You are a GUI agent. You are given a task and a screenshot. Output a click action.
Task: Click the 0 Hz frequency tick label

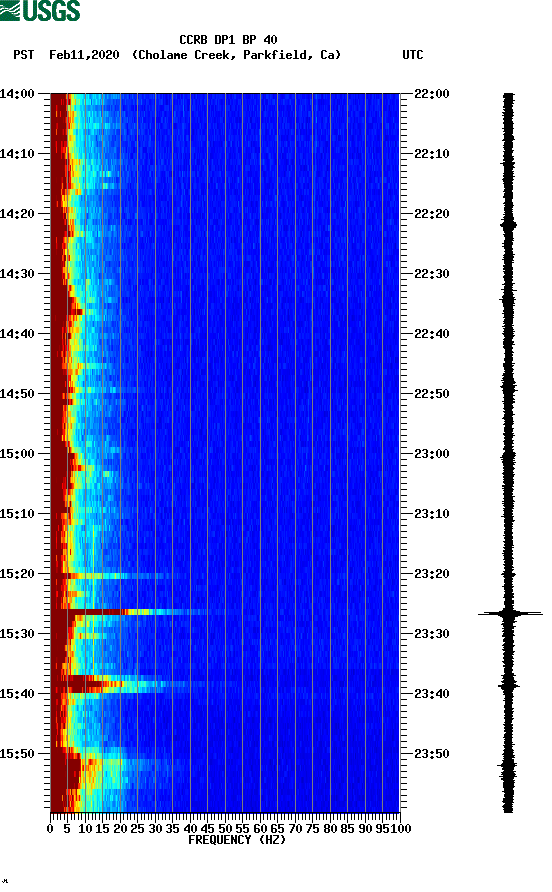50,829
